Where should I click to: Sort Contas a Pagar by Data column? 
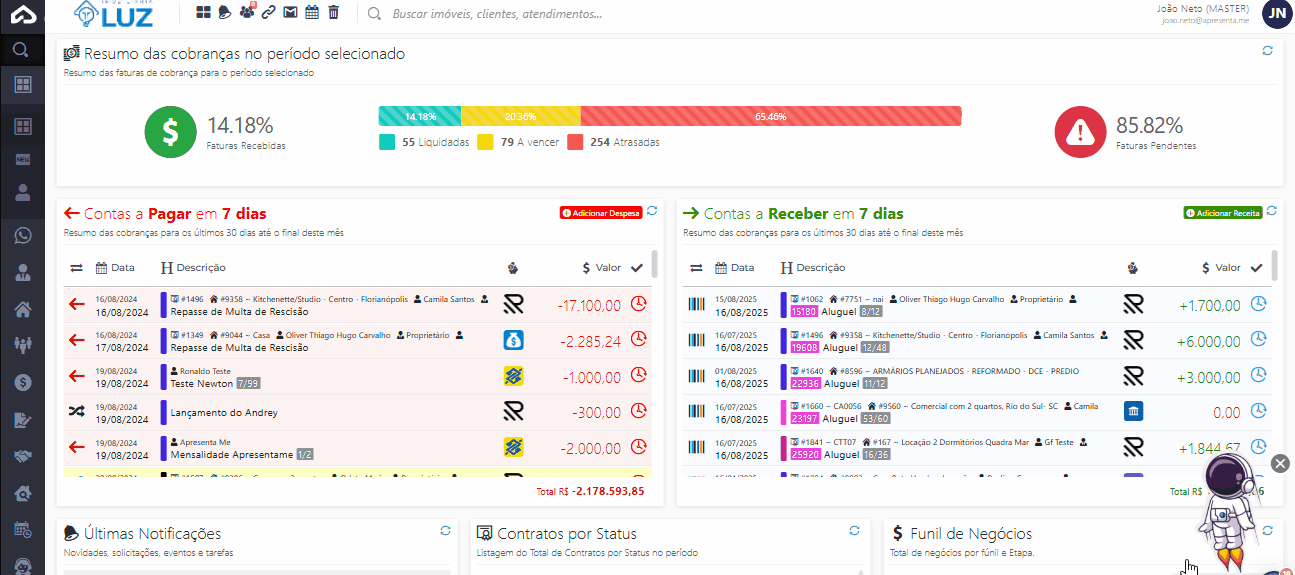(115, 268)
